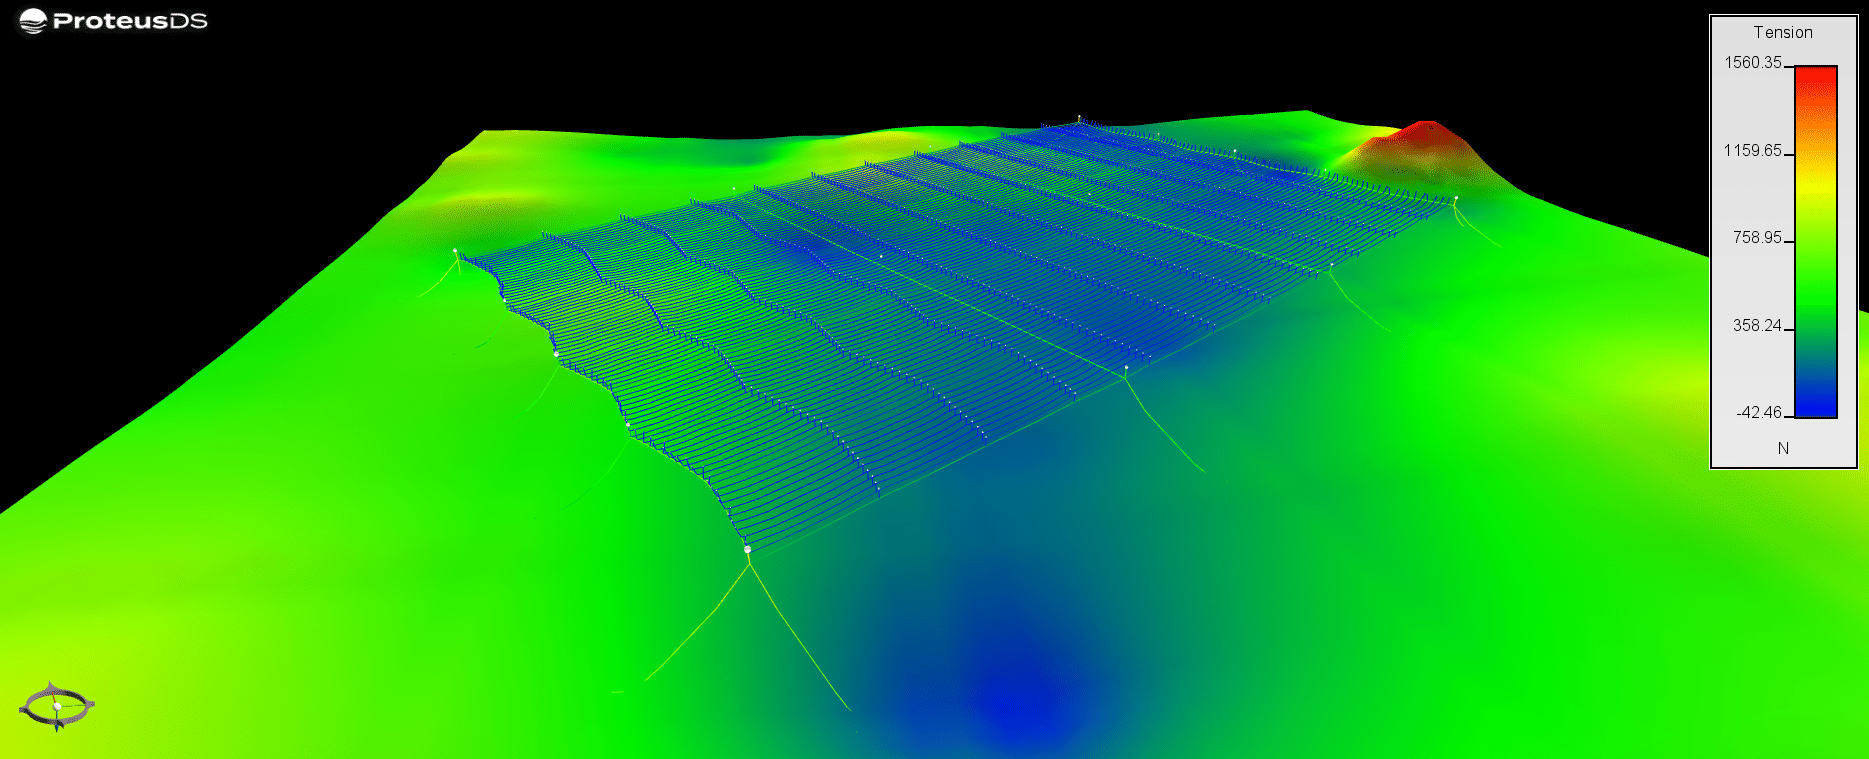This screenshot has height=759, width=1869.
Task: Click the view orientation compass gizmo
Action: pyautogui.click(x=57, y=706)
